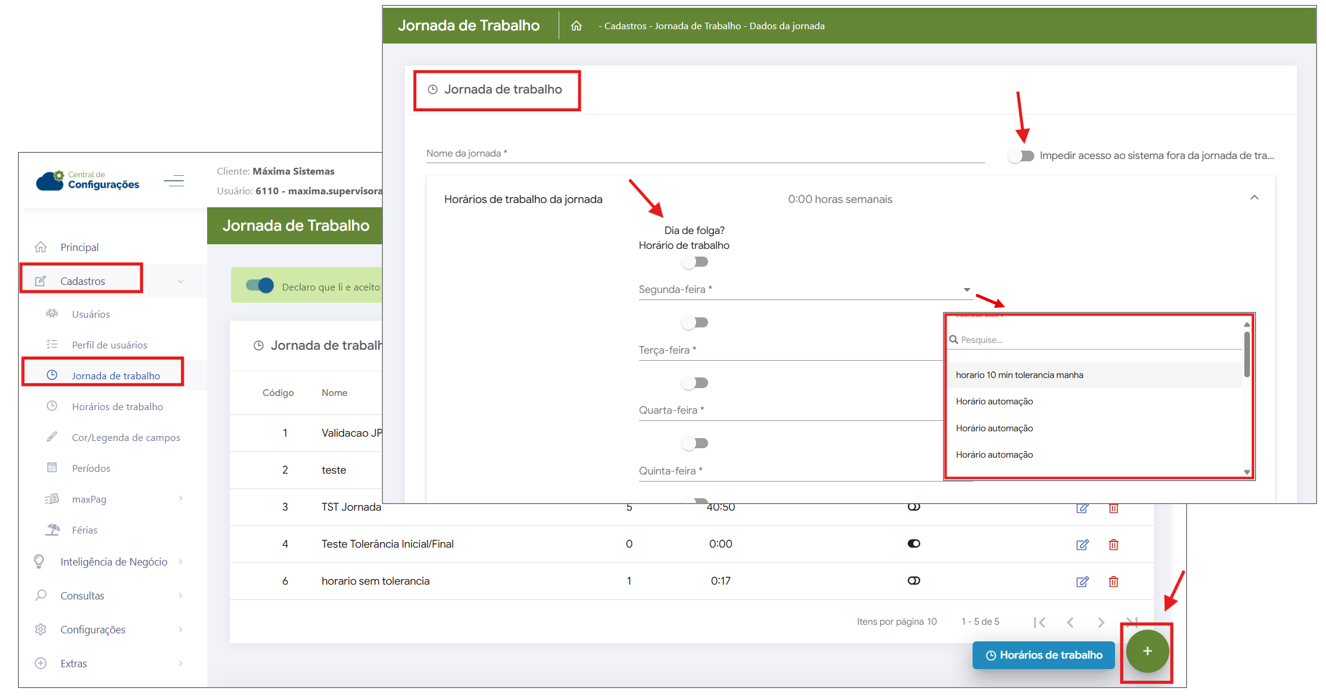Select 'horario 10 min tolerancia manha' option
Screen dimensions: 1326x696
point(1094,375)
